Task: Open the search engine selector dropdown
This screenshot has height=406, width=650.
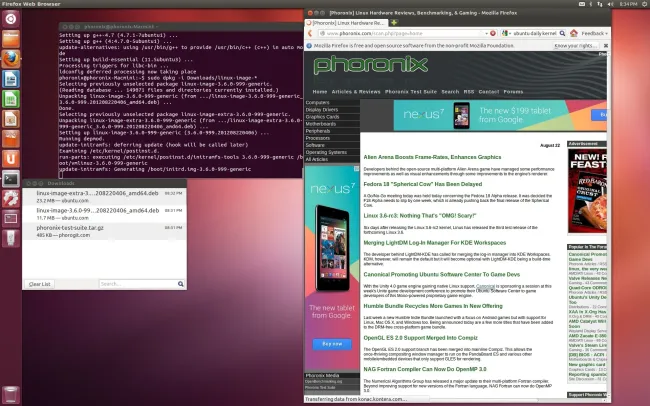Action: (x=506, y=33)
